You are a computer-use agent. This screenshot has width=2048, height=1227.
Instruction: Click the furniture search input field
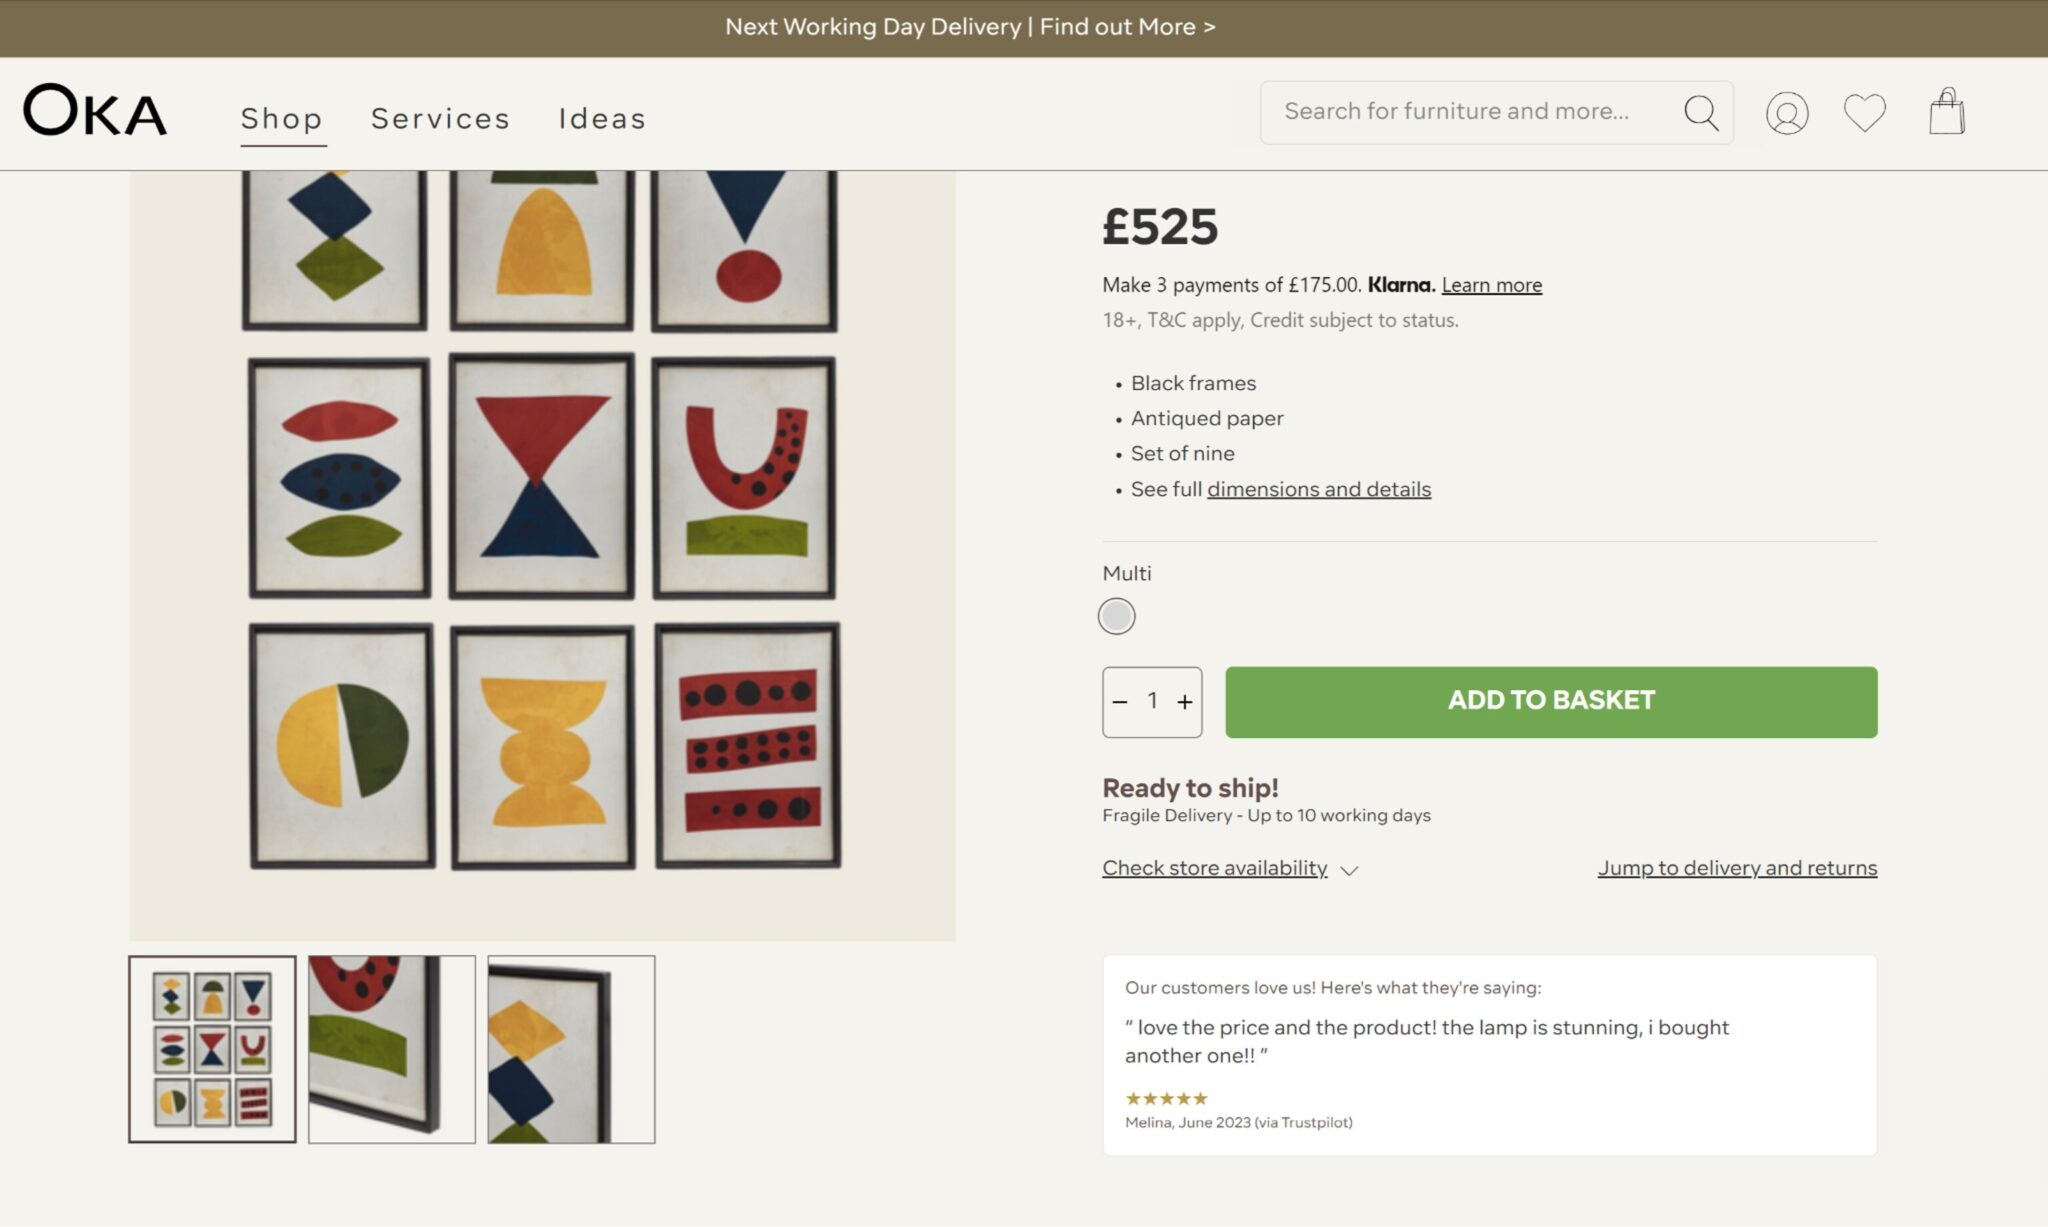coord(1470,112)
